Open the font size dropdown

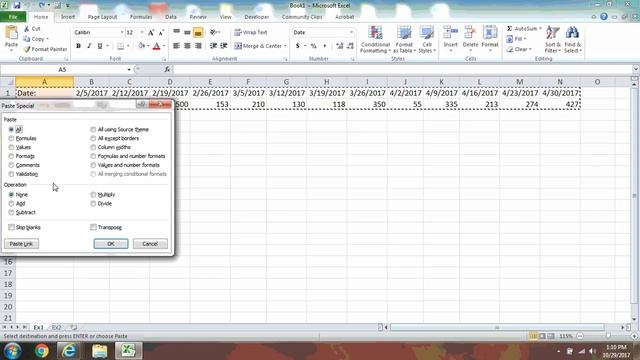[142, 32]
